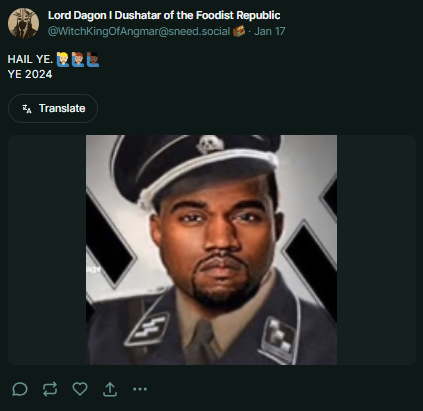Click the translate glyph inside the Translate button

coord(27,108)
